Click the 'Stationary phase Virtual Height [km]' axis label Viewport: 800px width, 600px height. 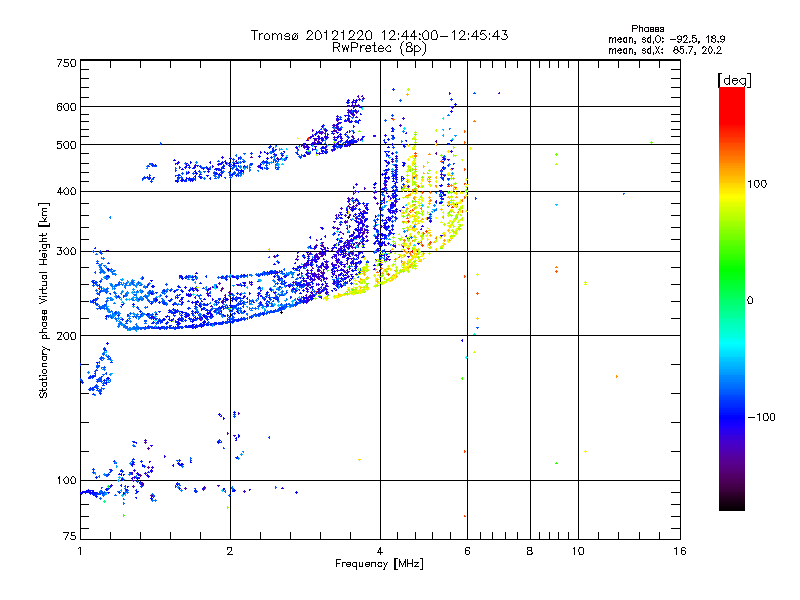click(44, 300)
